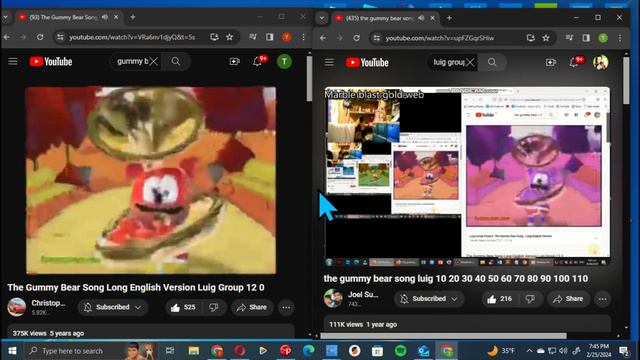The height and width of the screenshot is (360, 640).
Task: Expand the Subscribed chevron on left video
Action: [x=138, y=307]
